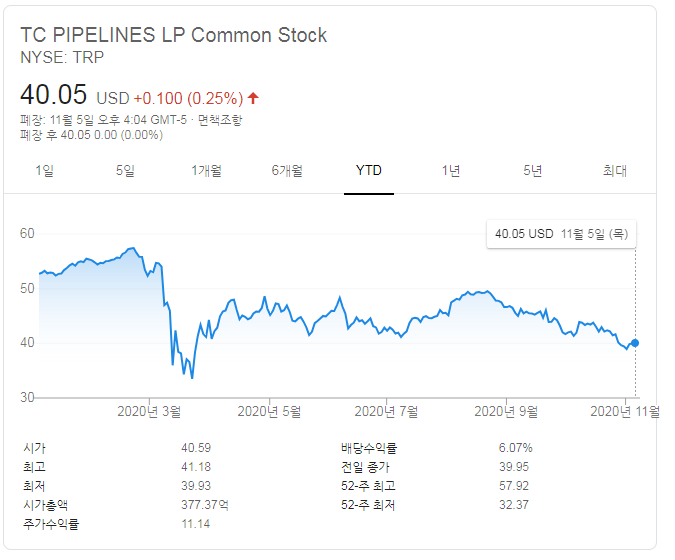
Task: Click the 2020년 9월 axis label
Action: click(506, 411)
